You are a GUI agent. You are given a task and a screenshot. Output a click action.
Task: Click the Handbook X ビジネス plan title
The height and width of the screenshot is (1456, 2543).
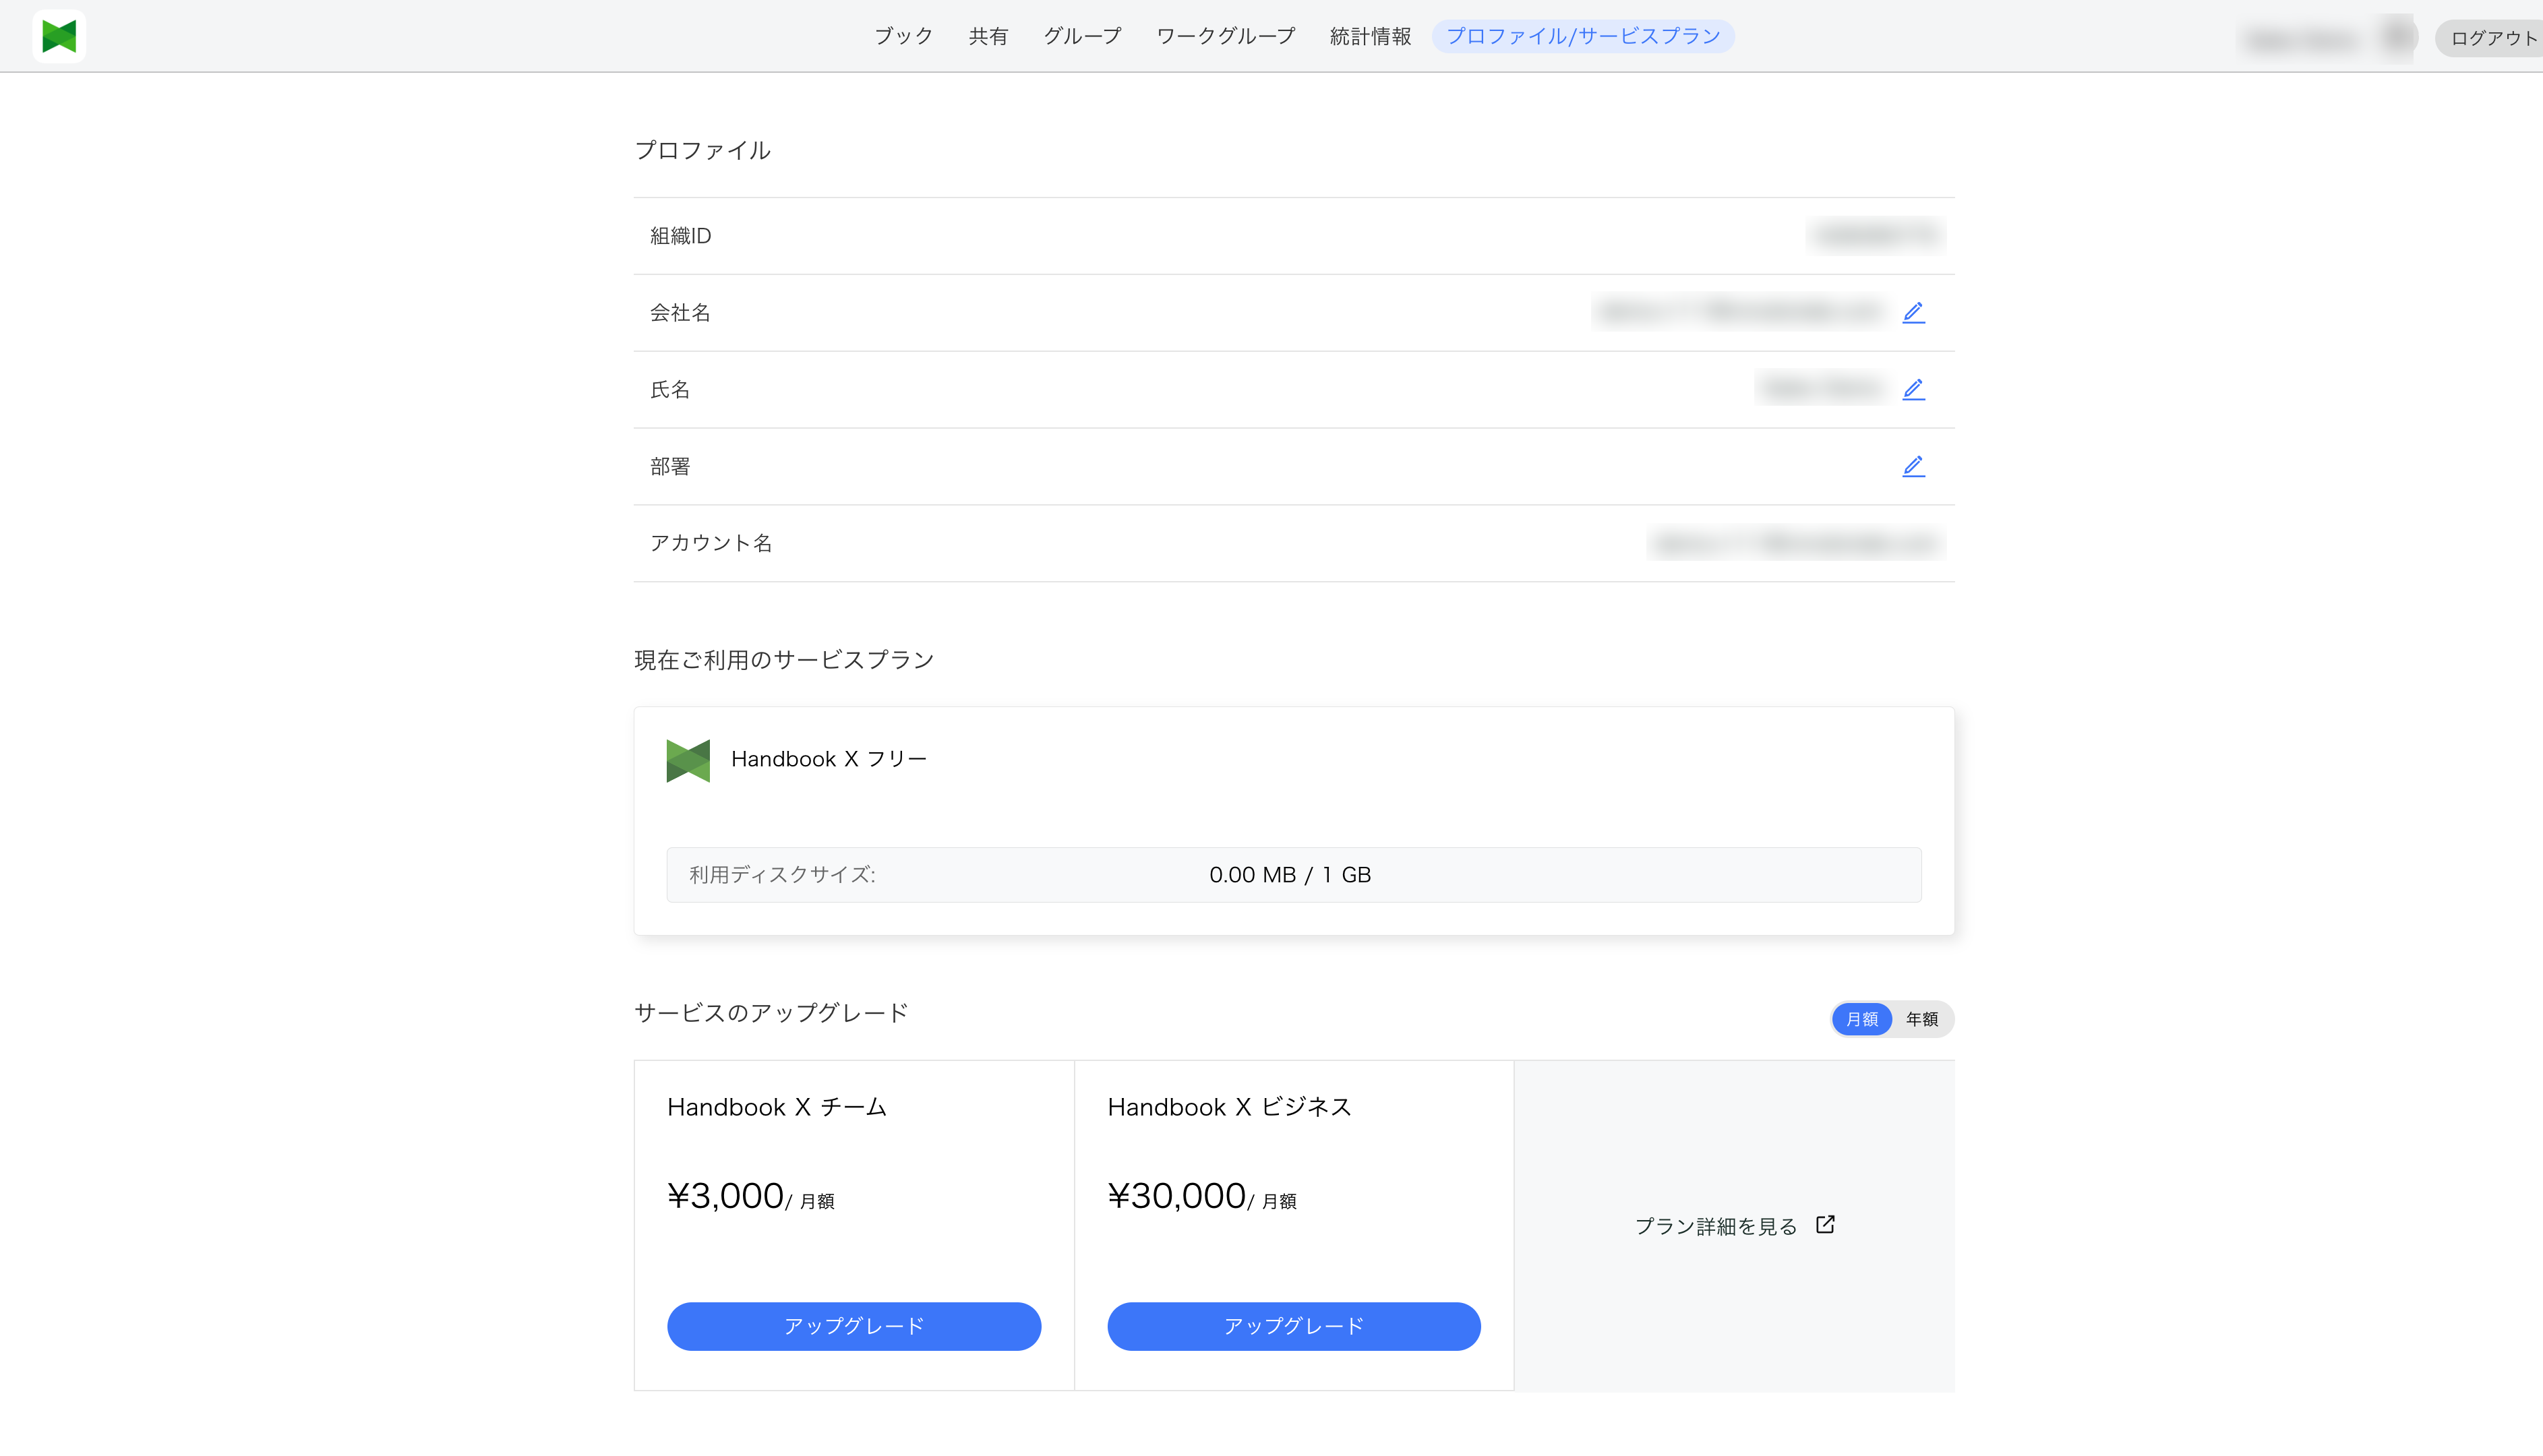click(x=1230, y=1107)
